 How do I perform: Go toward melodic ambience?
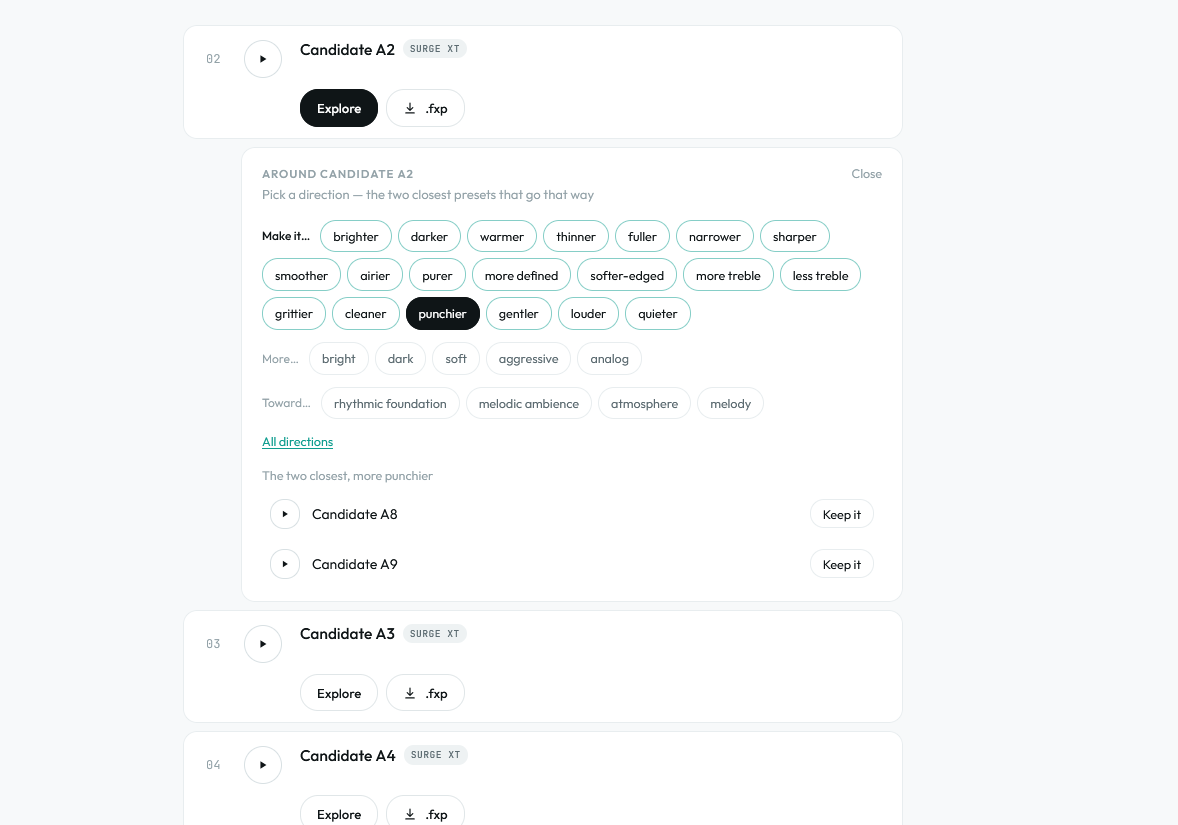[x=529, y=403]
